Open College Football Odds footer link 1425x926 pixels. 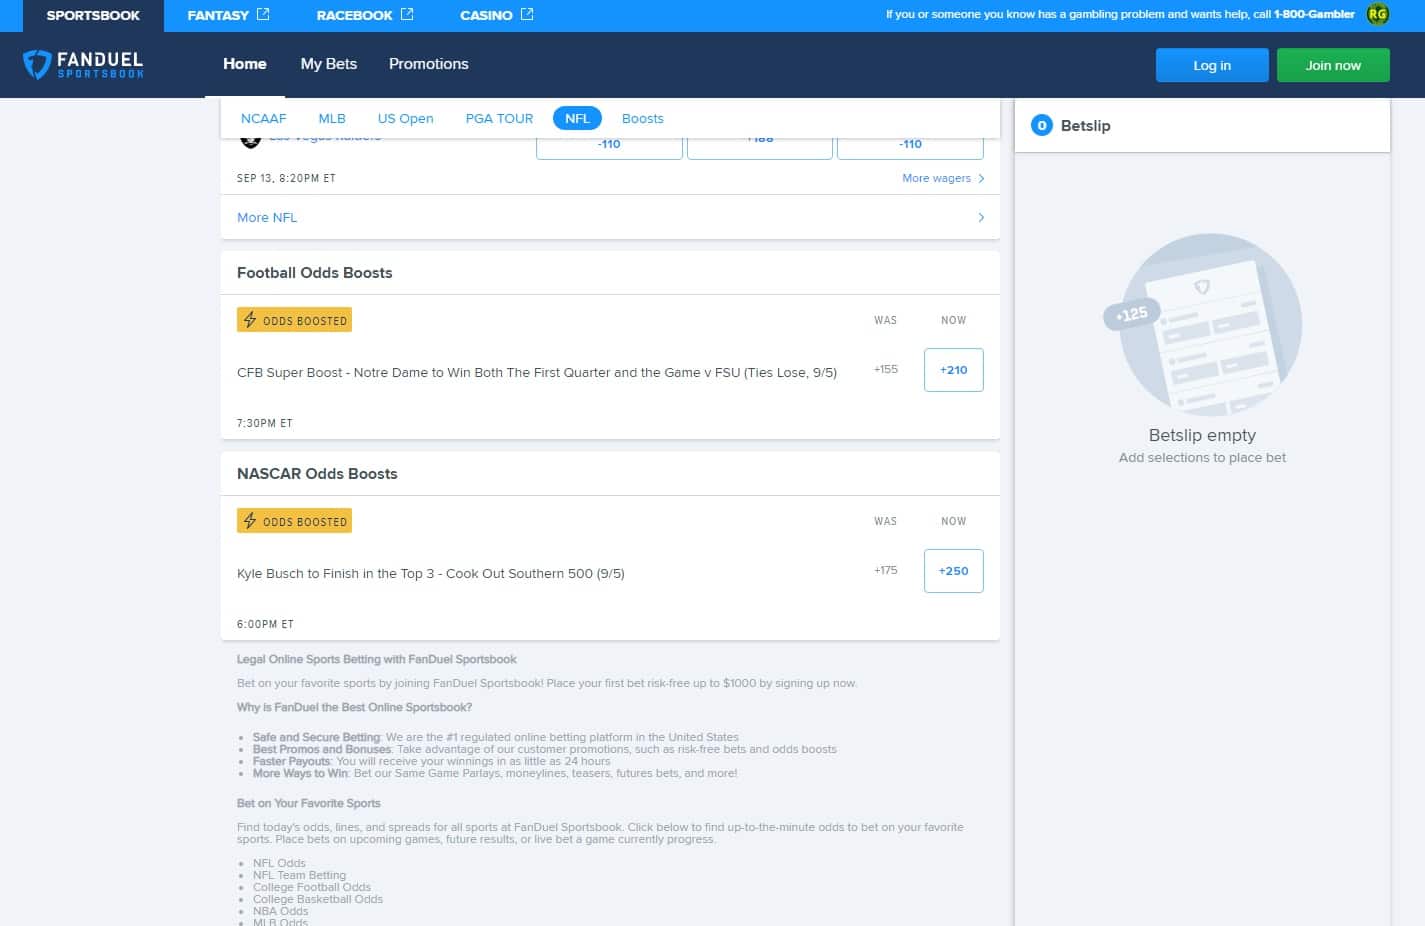coord(312,887)
